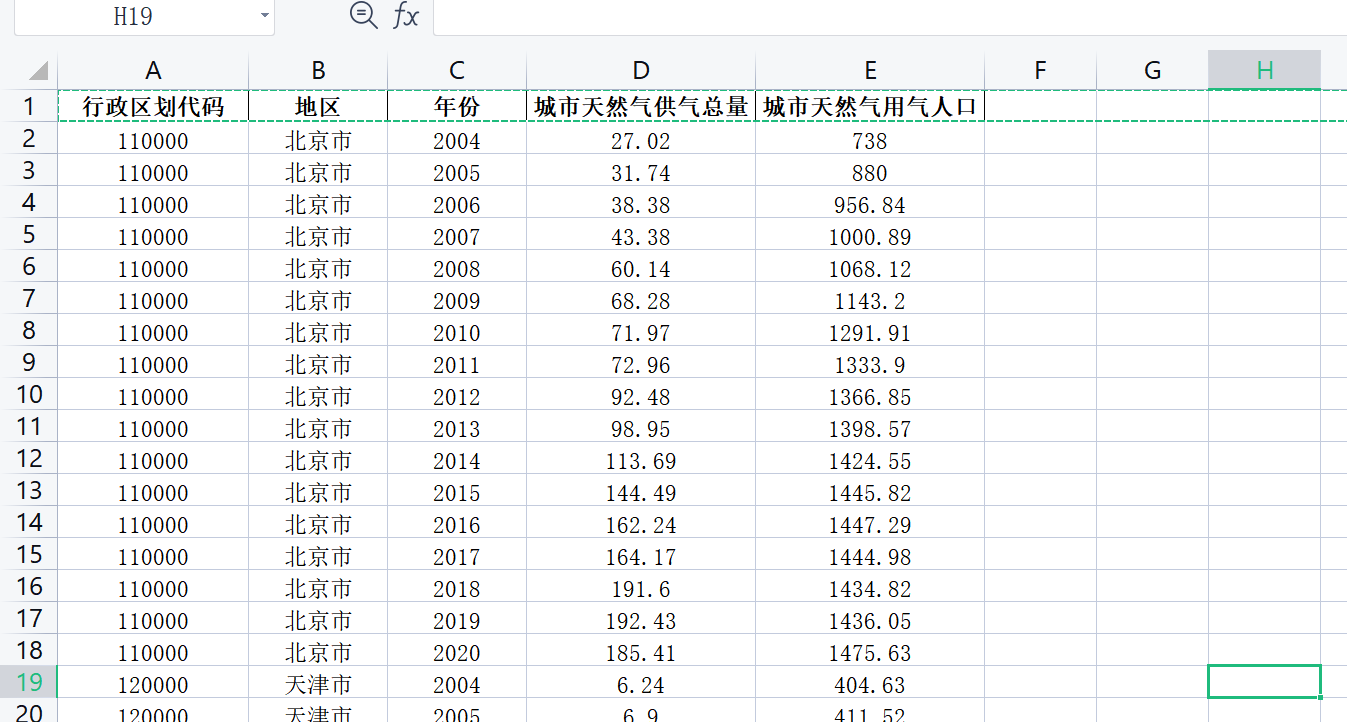Click the select-all corner triangle
The width and height of the screenshot is (1347, 722).
coord(38,70)
